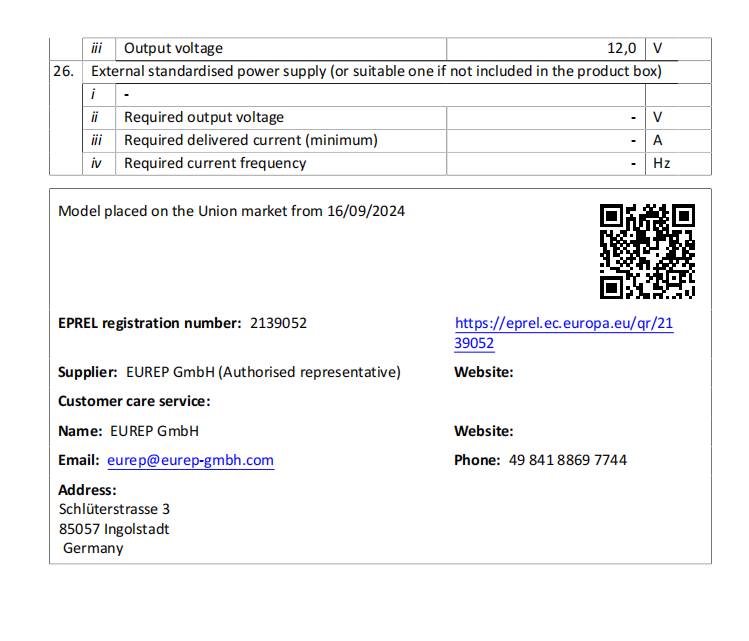Click the EPREL QR code image
749x641 pixels.
point(647,251)
